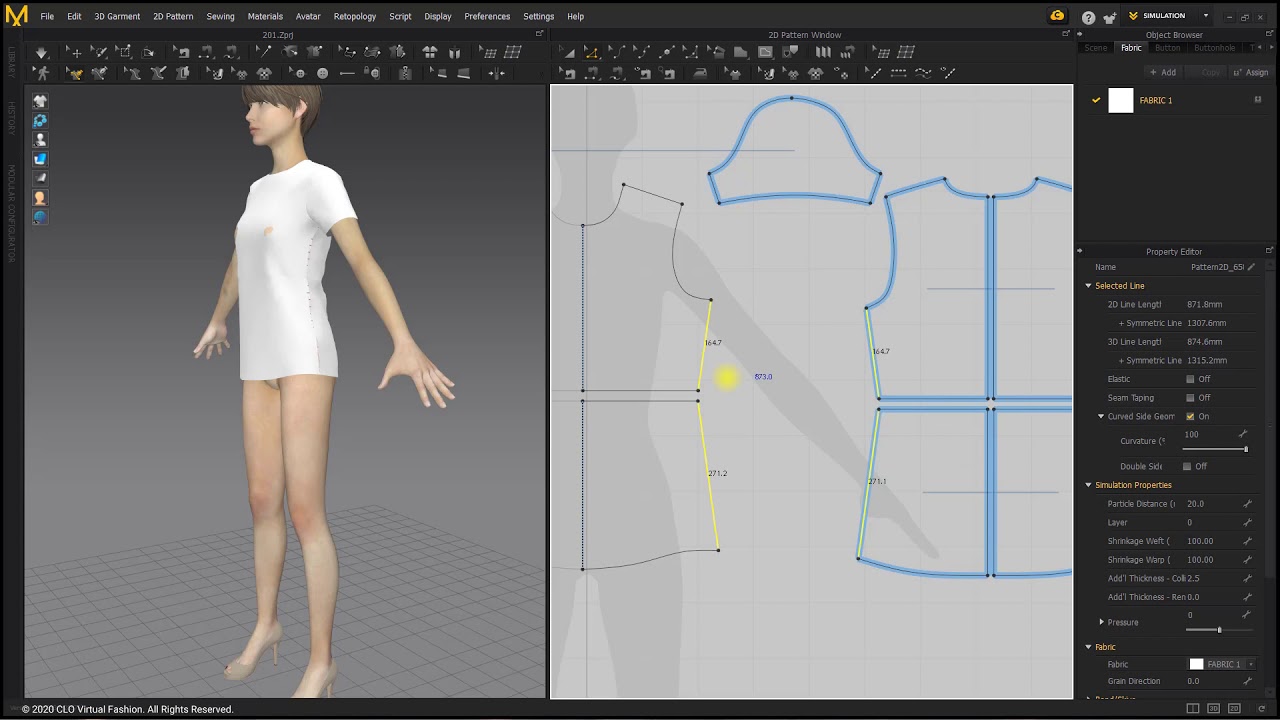This screenshot has width=1280, height=720.
Task: Open the 3D Garment menu
Action: (x=117, y=16)
